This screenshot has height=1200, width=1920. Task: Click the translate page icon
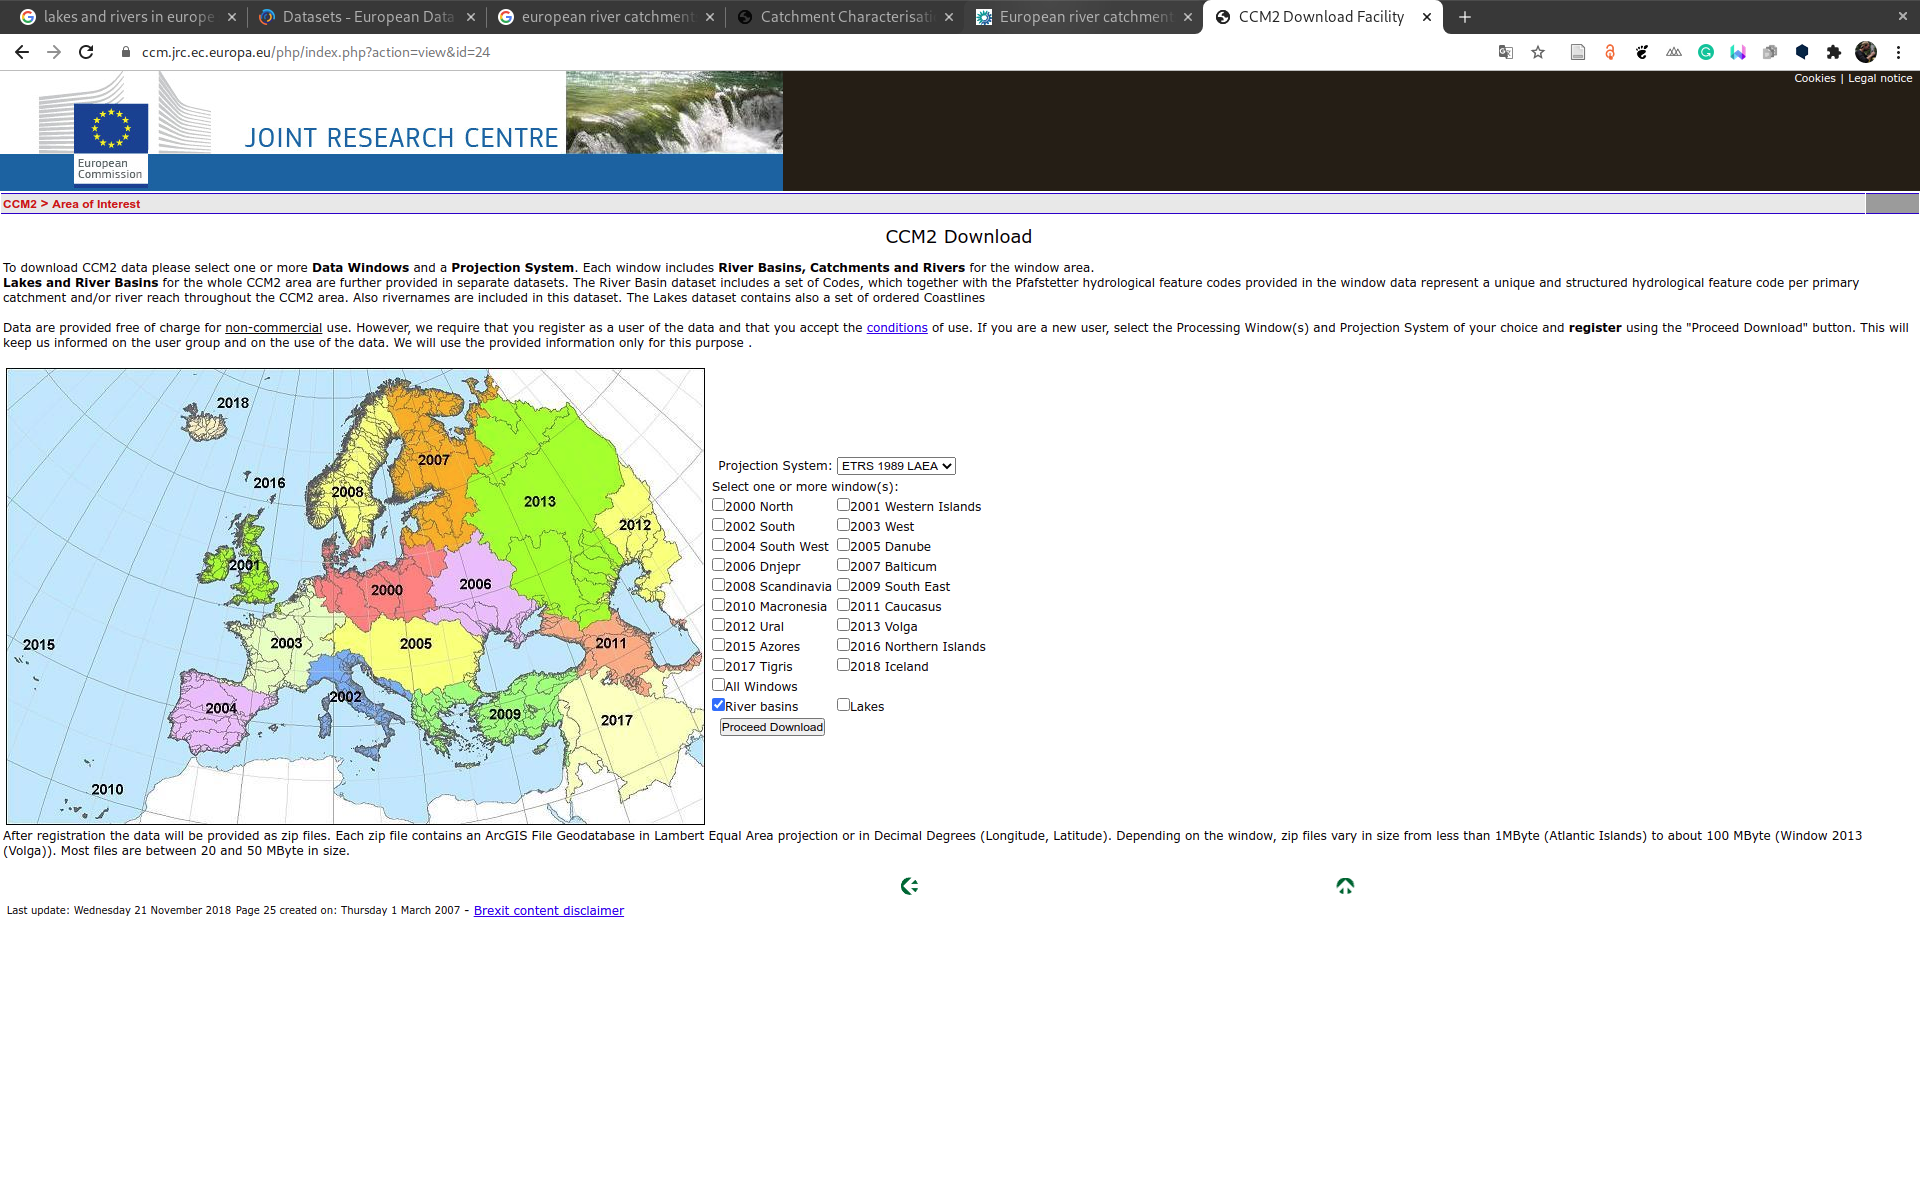click(x=1505, y=52)
